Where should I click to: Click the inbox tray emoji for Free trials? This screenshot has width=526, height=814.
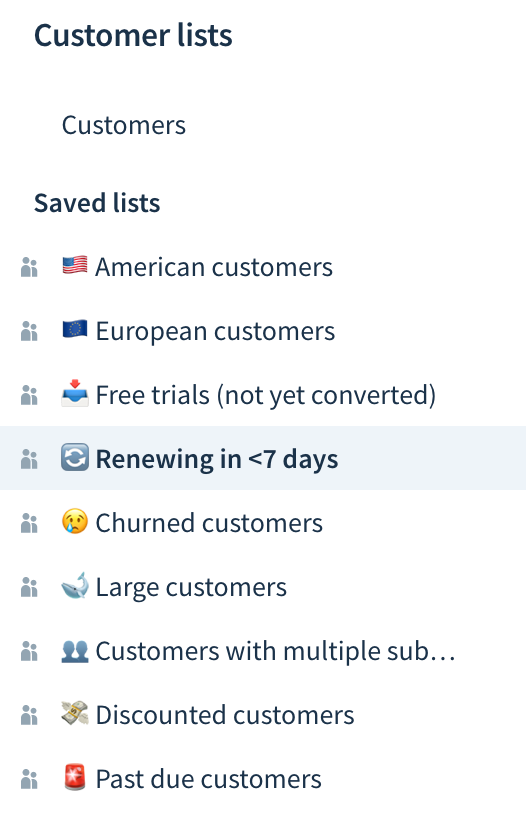(x=75, y=394)
